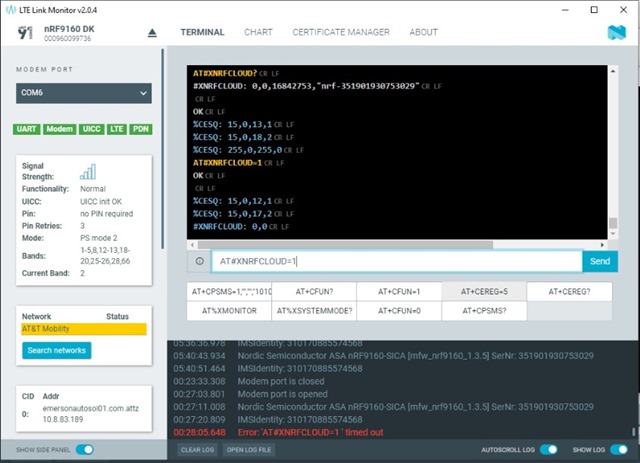Click the Search networks button
The height and width of the screenshot is (463, 640).
pyautogui.click(x=56, y=350)
